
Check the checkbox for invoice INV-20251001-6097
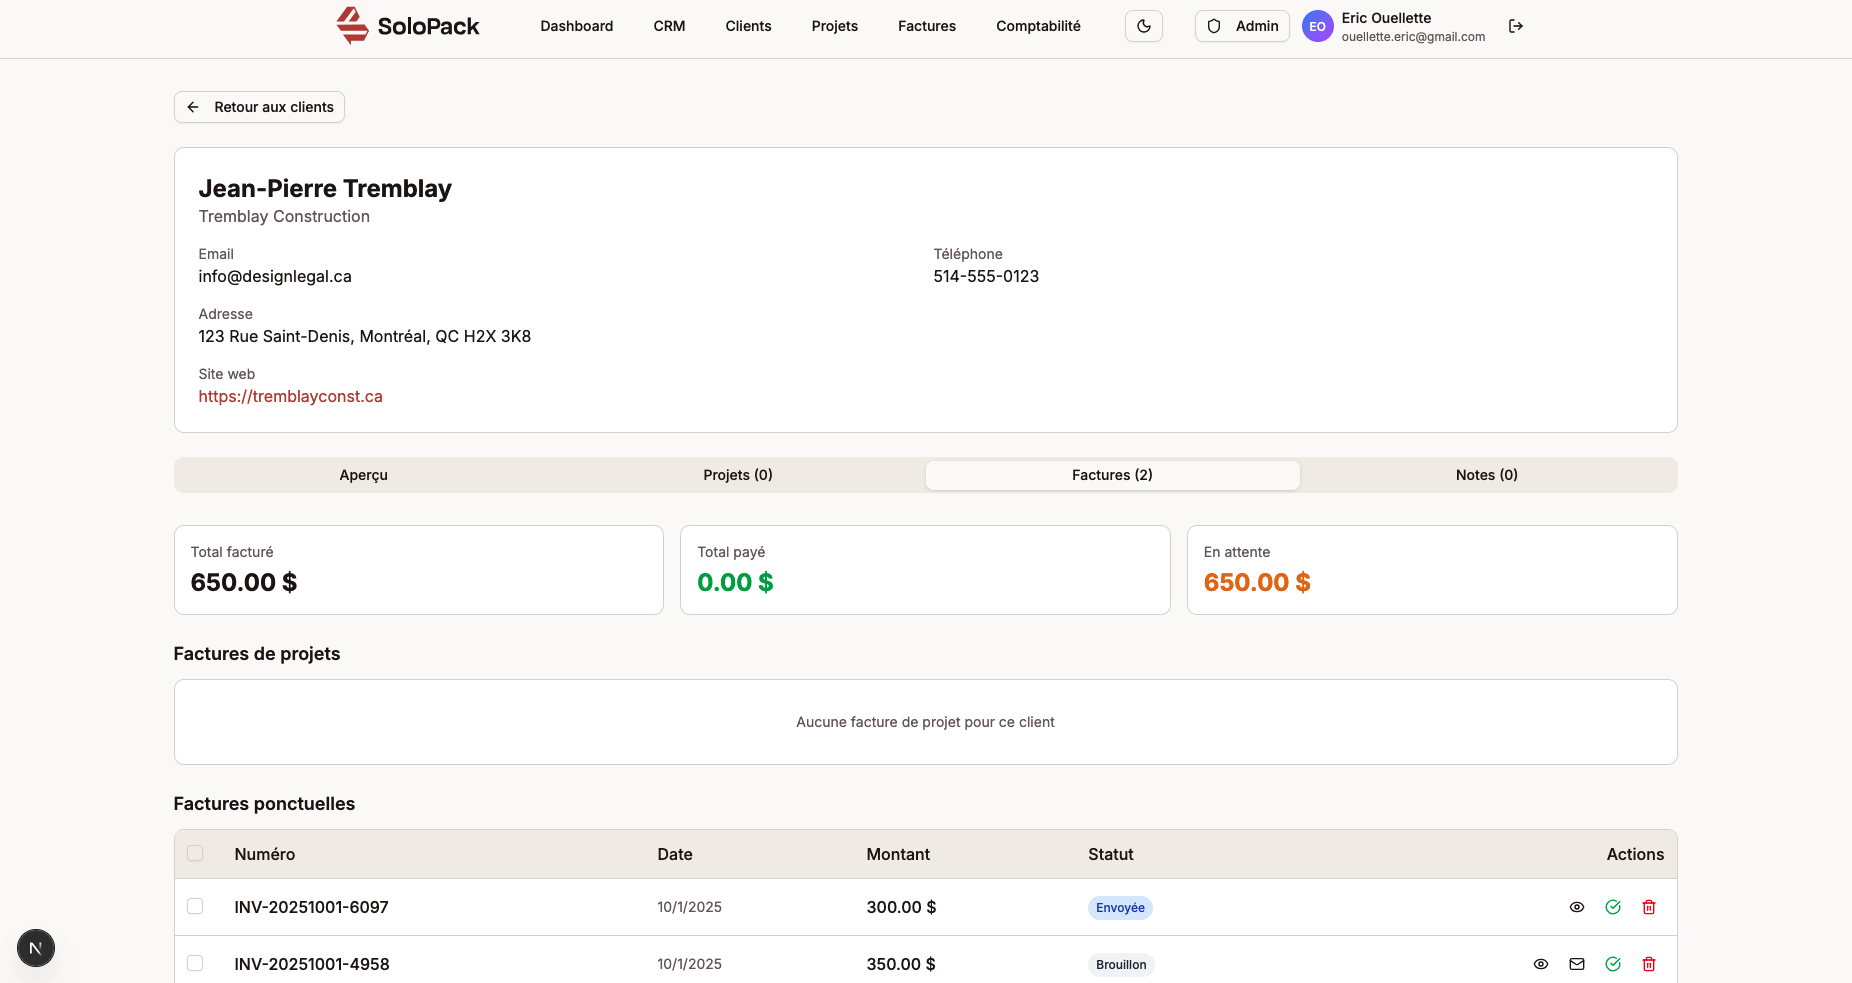pyautogui.click(x=196, y=907)
